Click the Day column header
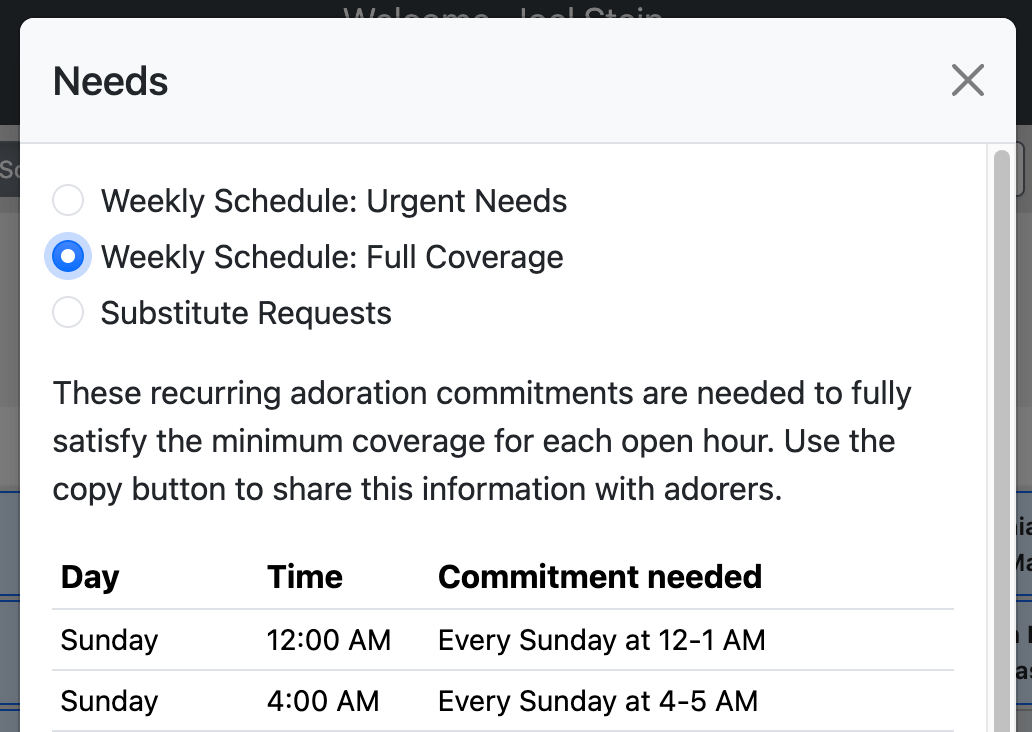This screenshot has width=1032, height=732. [x=90, y=577]
